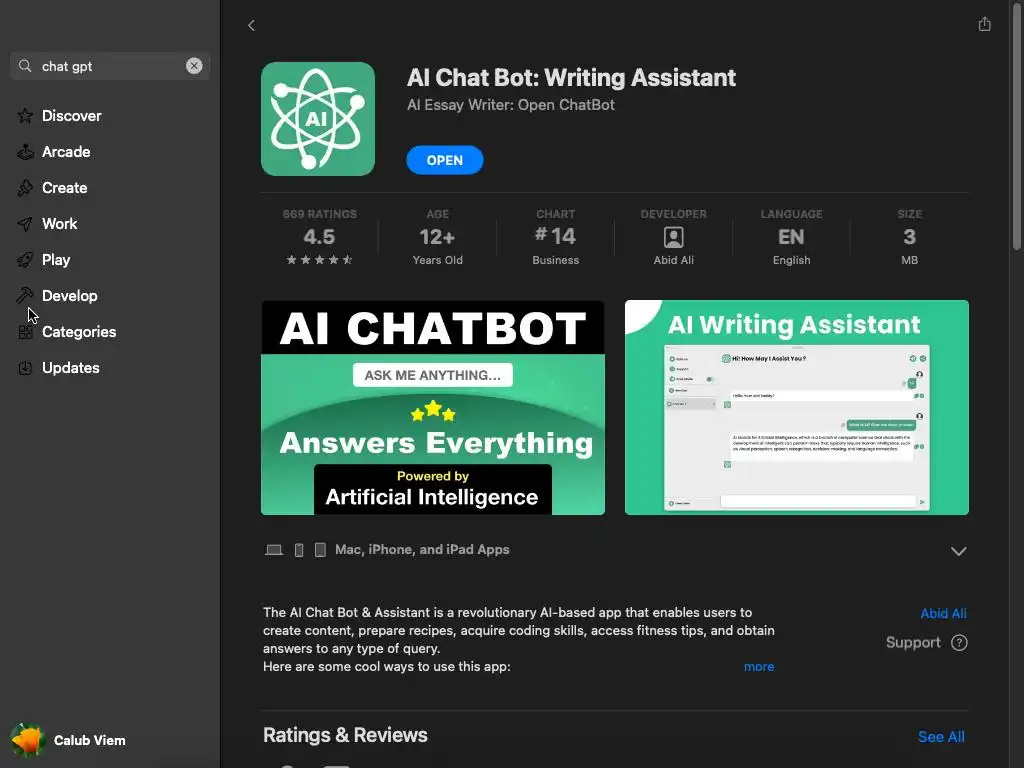Open the Arcade section
The height and width of the screenshot is (768, 1024).
(66, 152)
